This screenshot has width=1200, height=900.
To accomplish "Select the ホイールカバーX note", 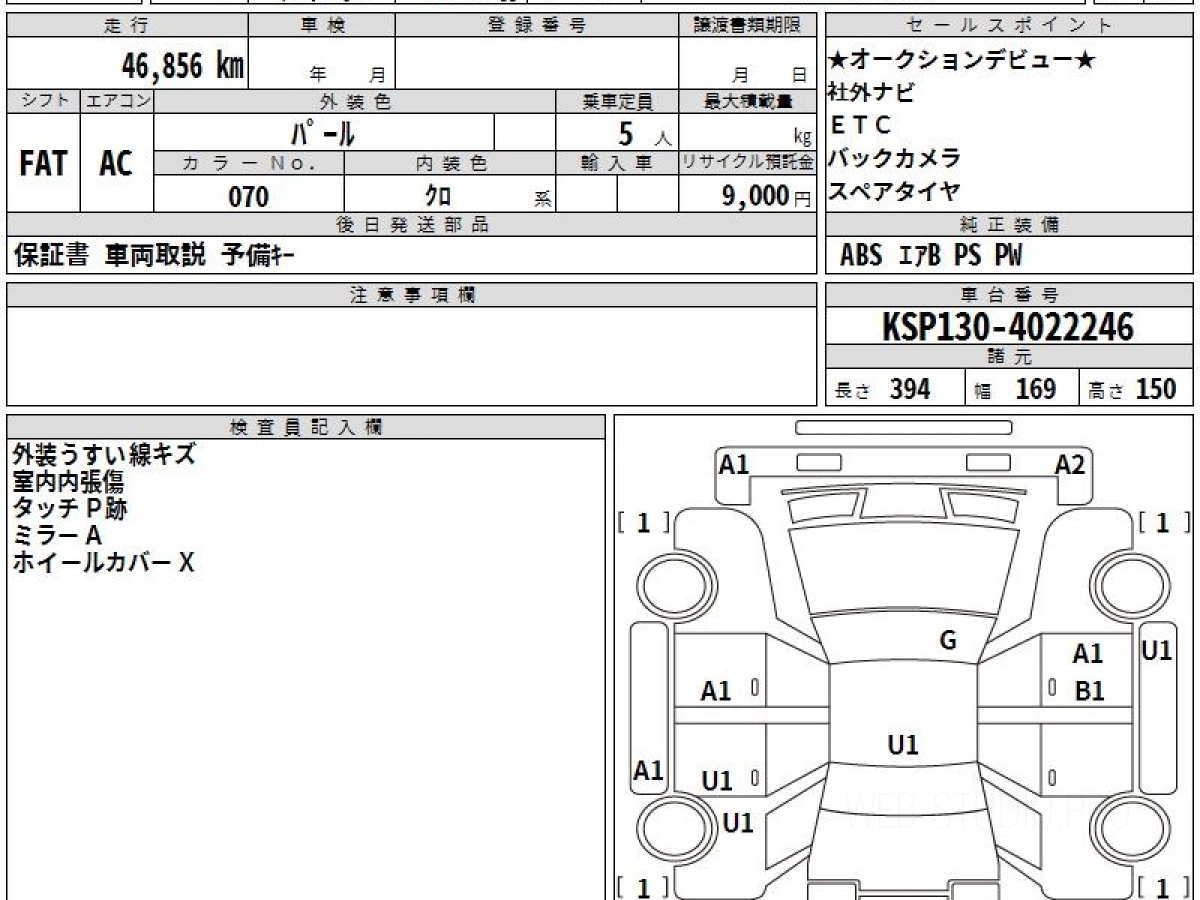I will [x=103, y=562].
